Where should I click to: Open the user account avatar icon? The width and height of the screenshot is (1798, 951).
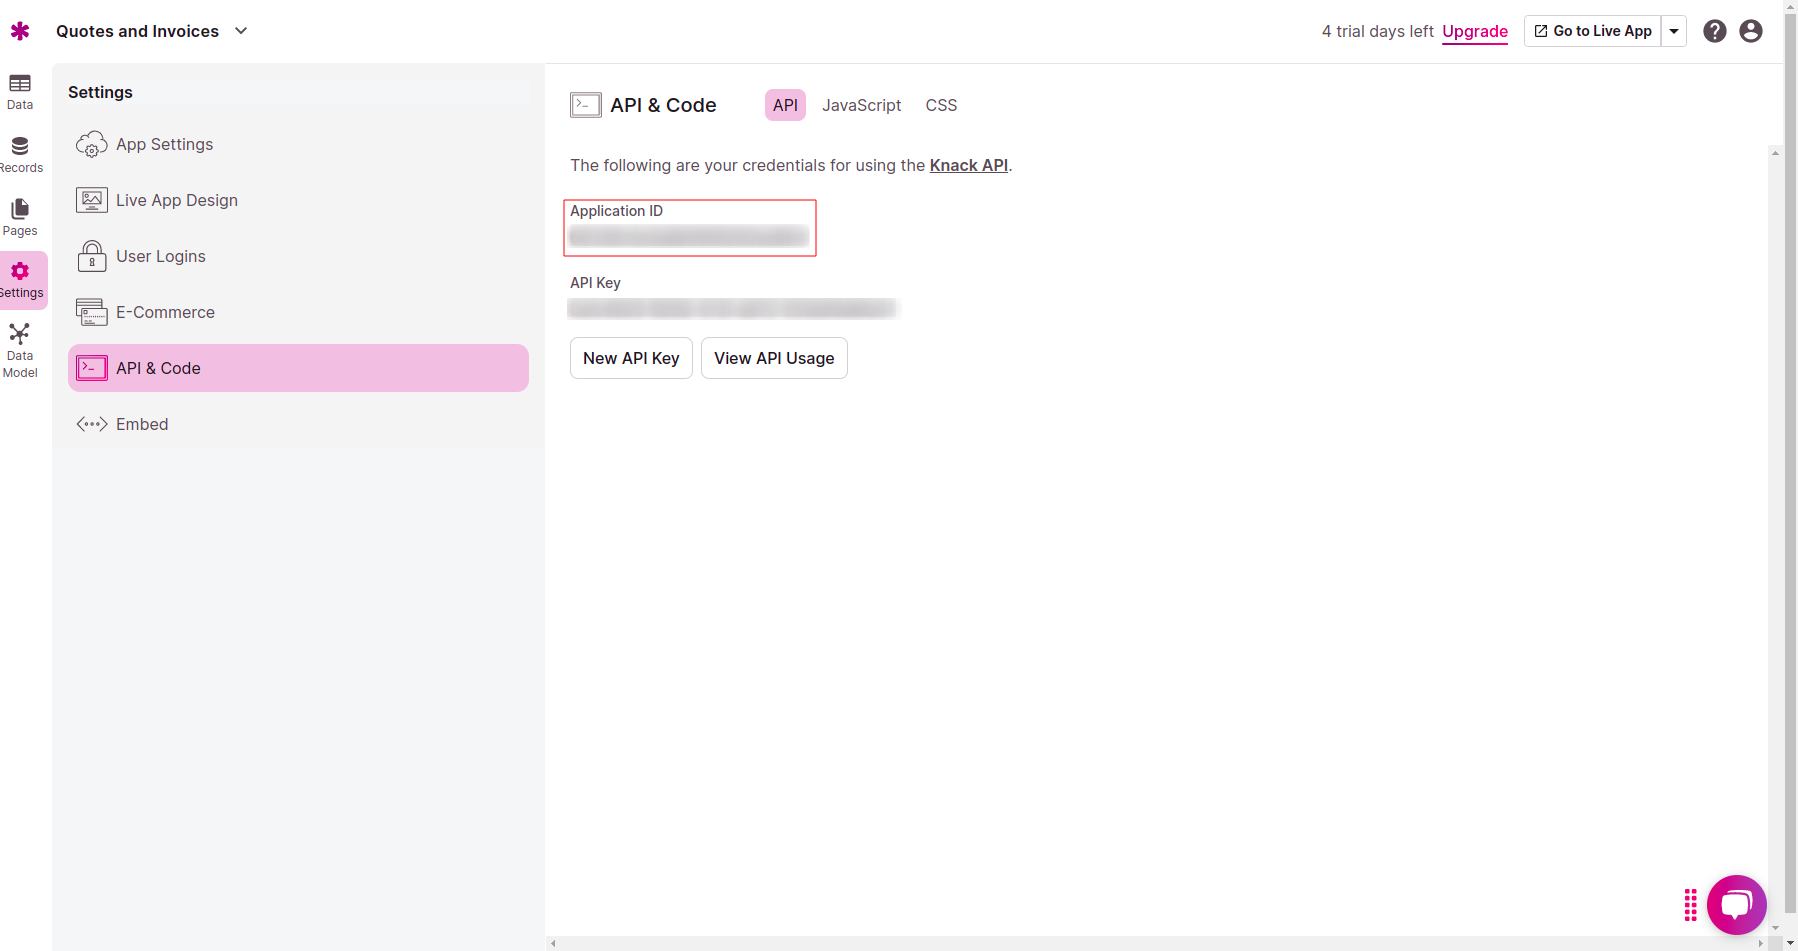[1751, 31]
